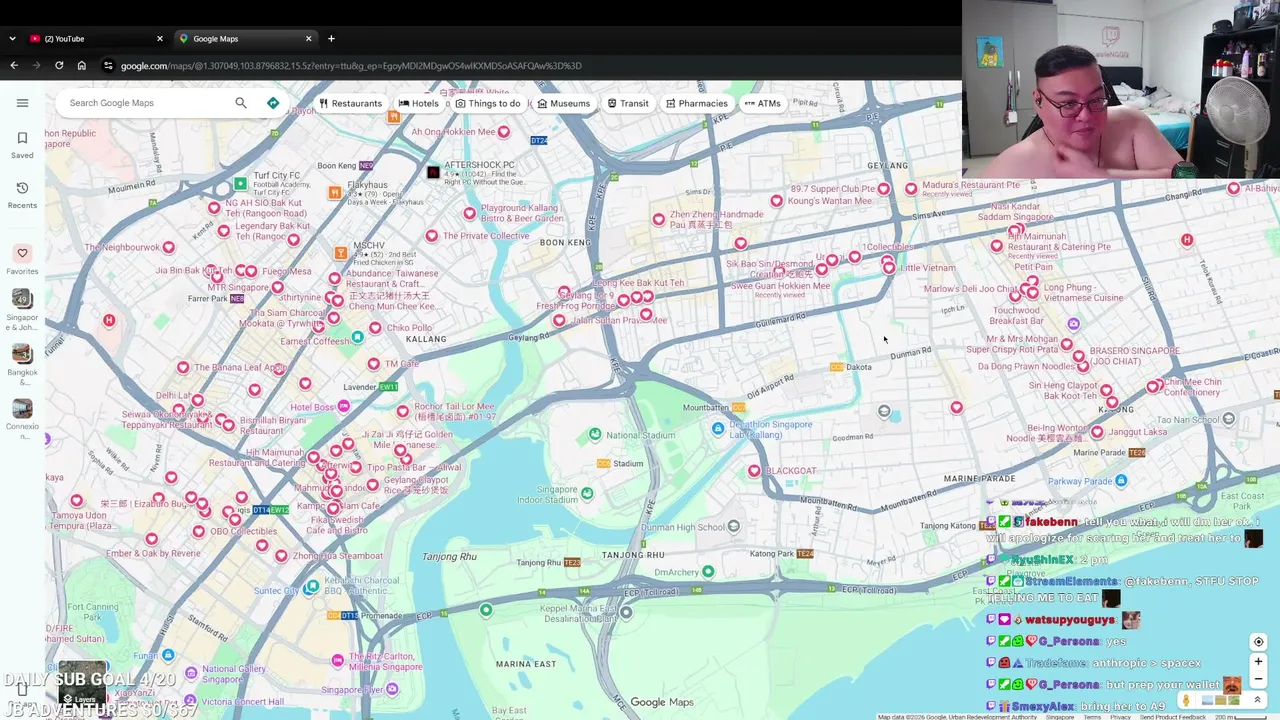Expand the browser tab search dropdown
Viewport: 1280px width, 720px height.
12,39
